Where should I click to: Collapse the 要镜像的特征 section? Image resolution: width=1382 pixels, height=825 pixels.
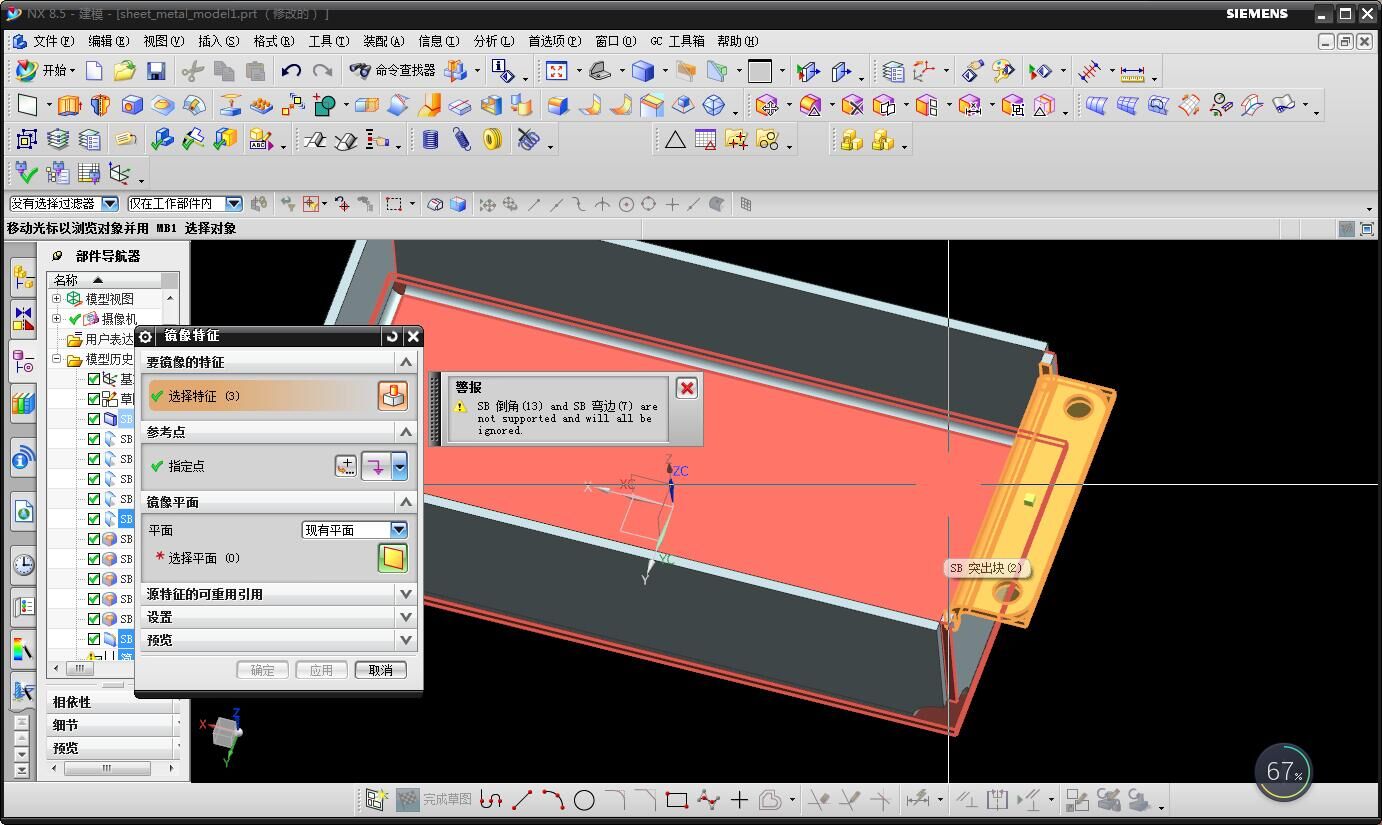coord(406,362)
